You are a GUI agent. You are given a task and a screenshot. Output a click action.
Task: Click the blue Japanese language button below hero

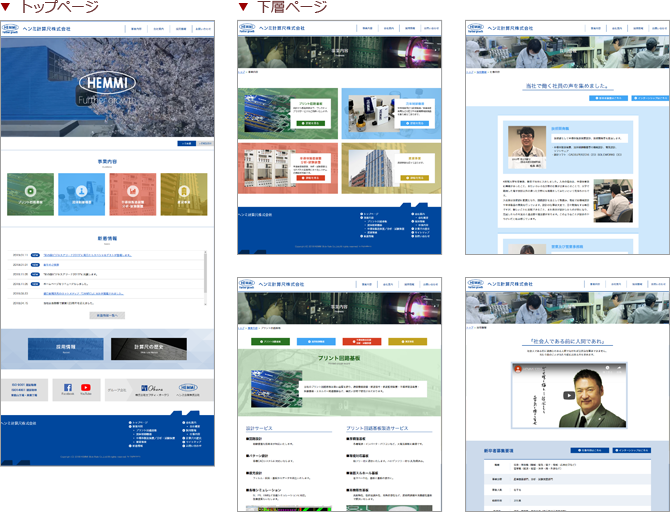click(186, 143)
